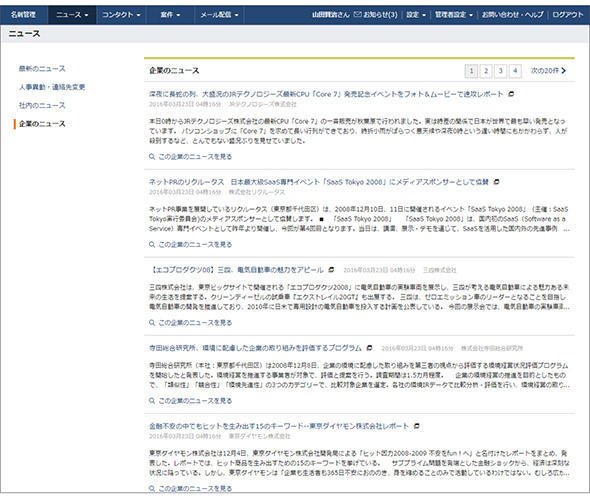590x498 pixels.
Task: Expand the ニュース dropdown in navbar
Action: pyautogui.click(x=72, y=15)
